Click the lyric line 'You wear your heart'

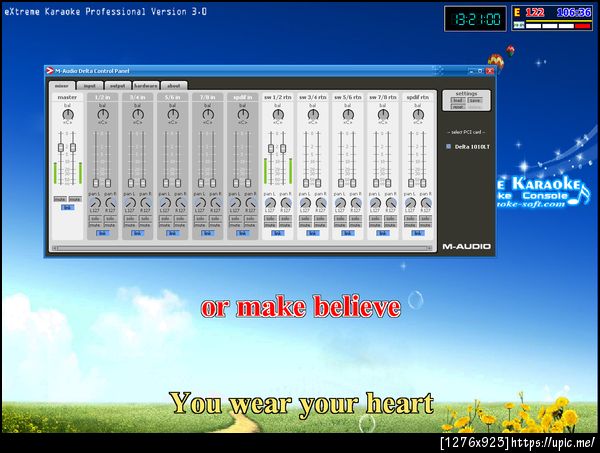302,403
